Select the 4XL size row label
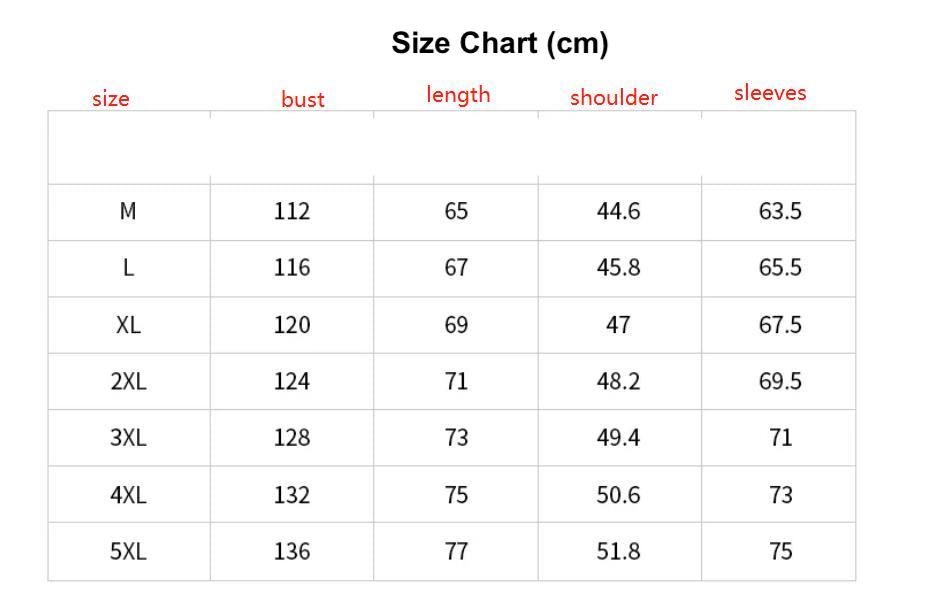 pos(128,495)
